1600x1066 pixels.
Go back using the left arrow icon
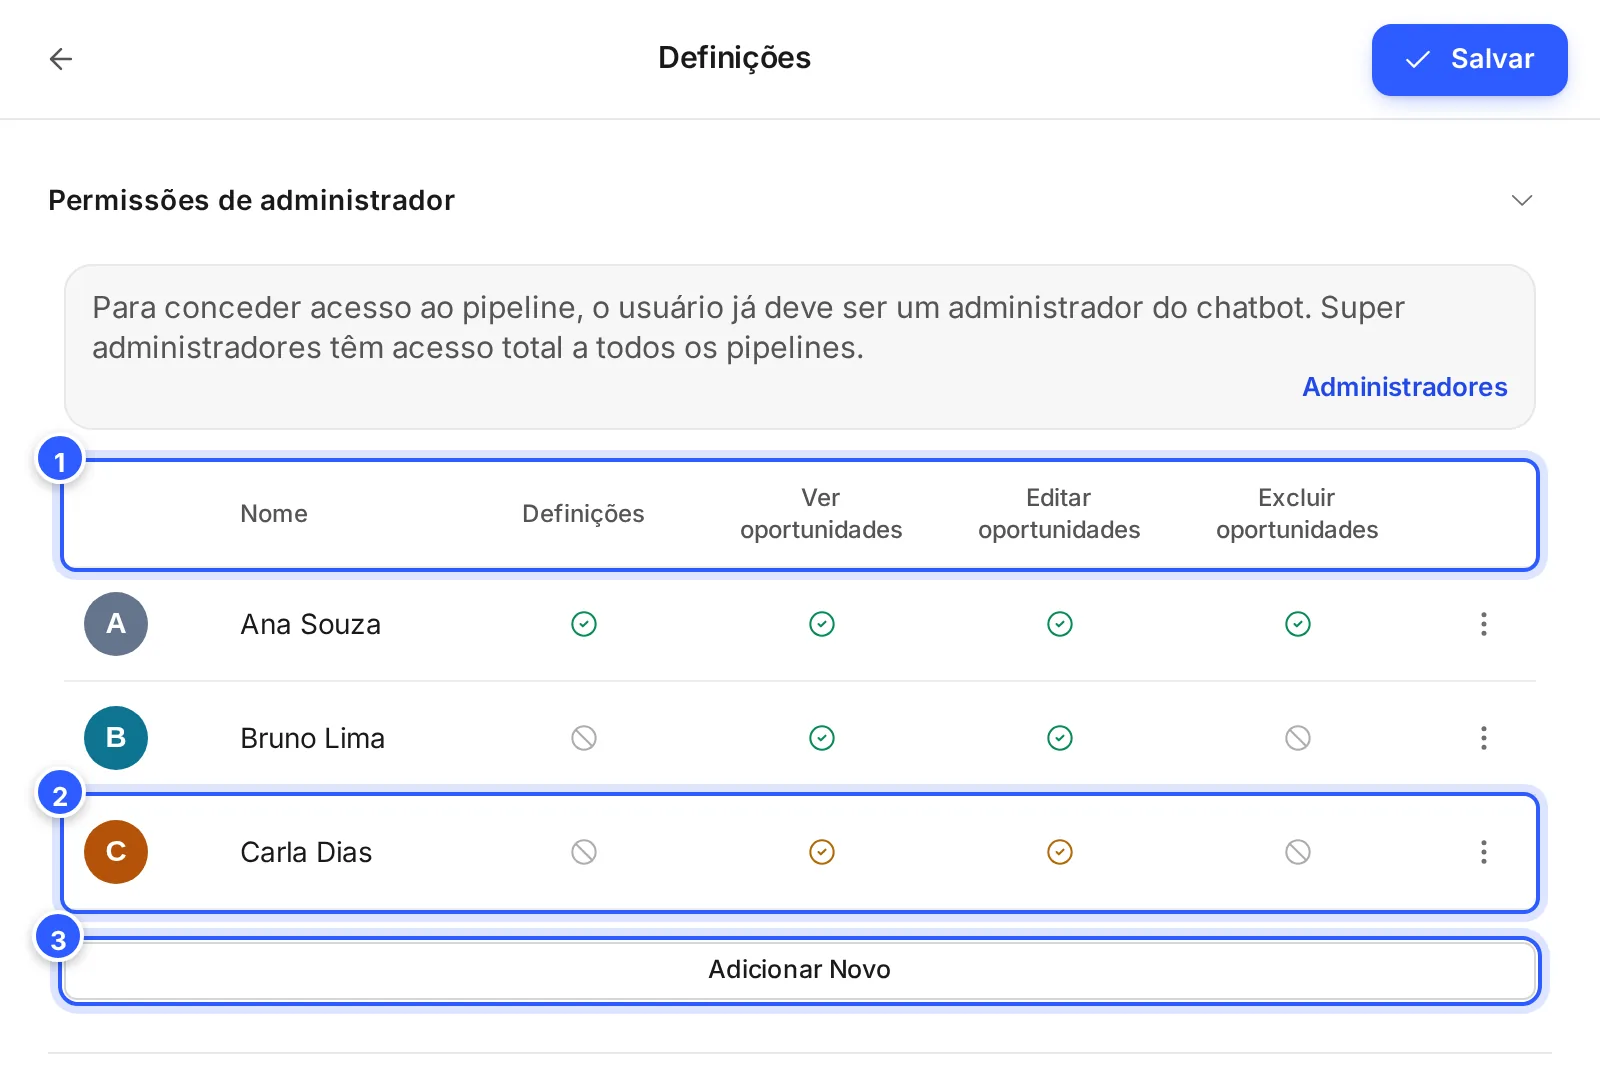[61, 59]
